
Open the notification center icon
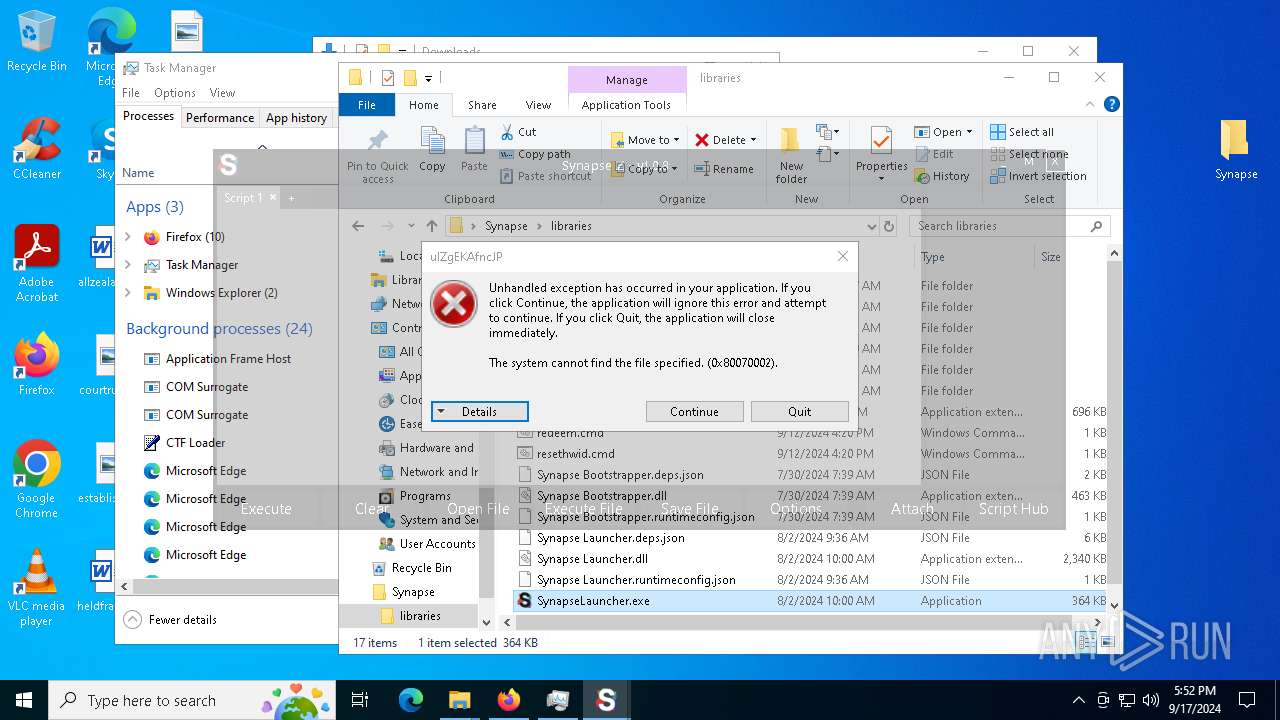(1247, 700)
